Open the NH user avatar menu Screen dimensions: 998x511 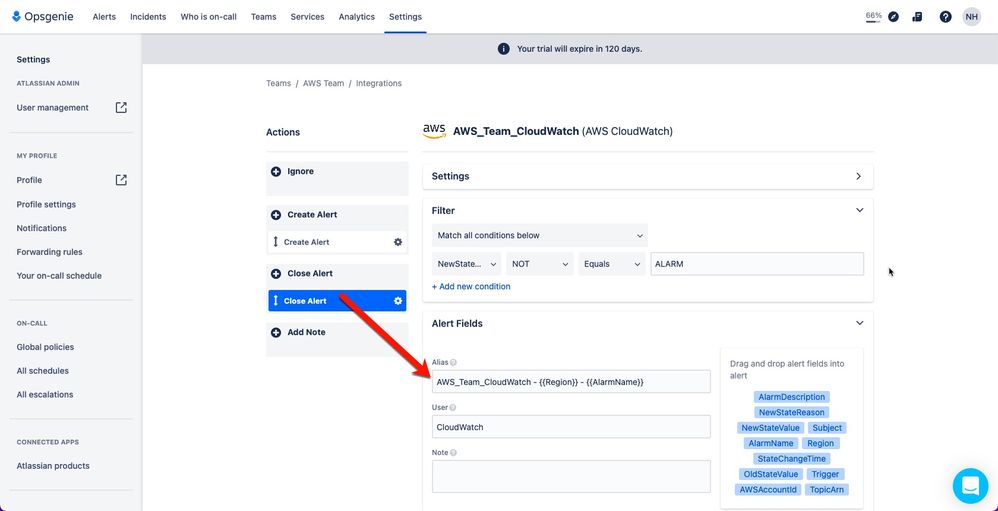pos(971,17)
